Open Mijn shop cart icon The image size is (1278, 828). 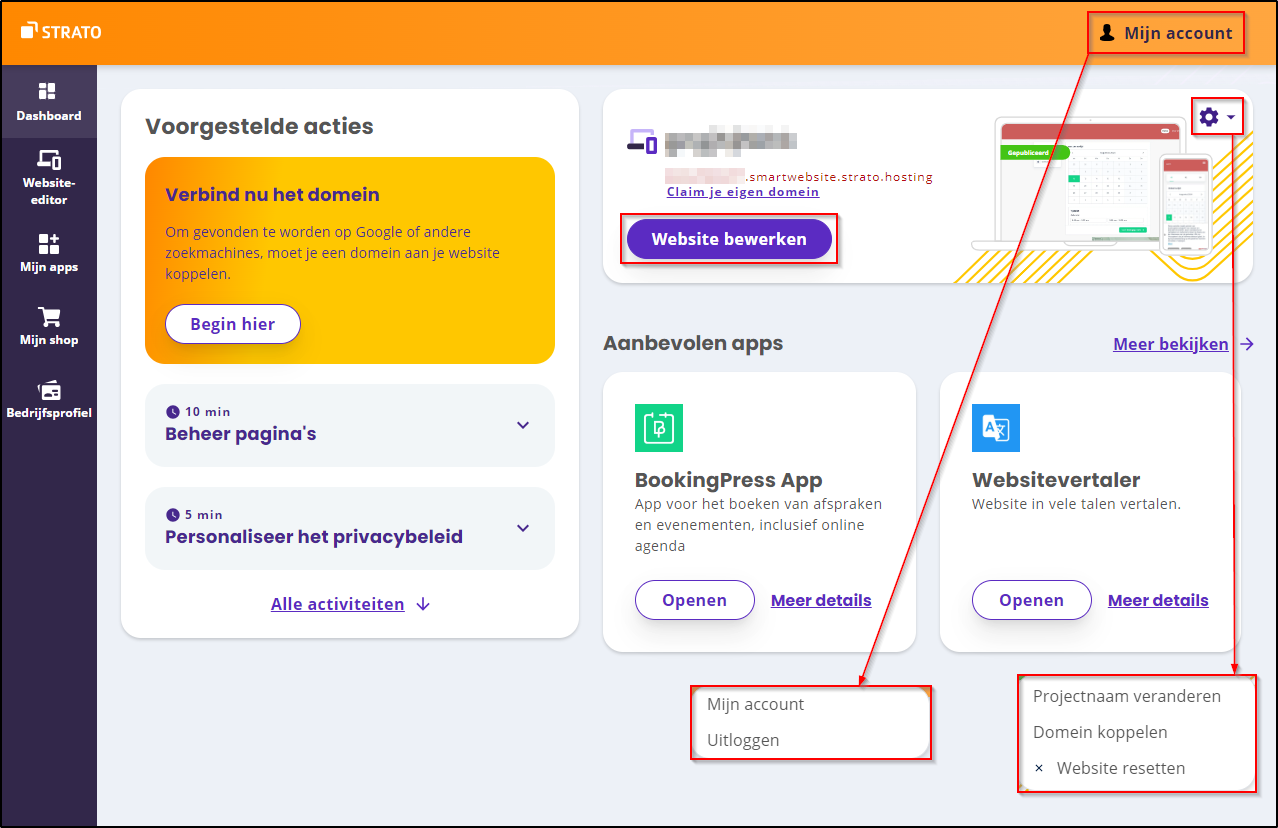click(x=48, y=317)
